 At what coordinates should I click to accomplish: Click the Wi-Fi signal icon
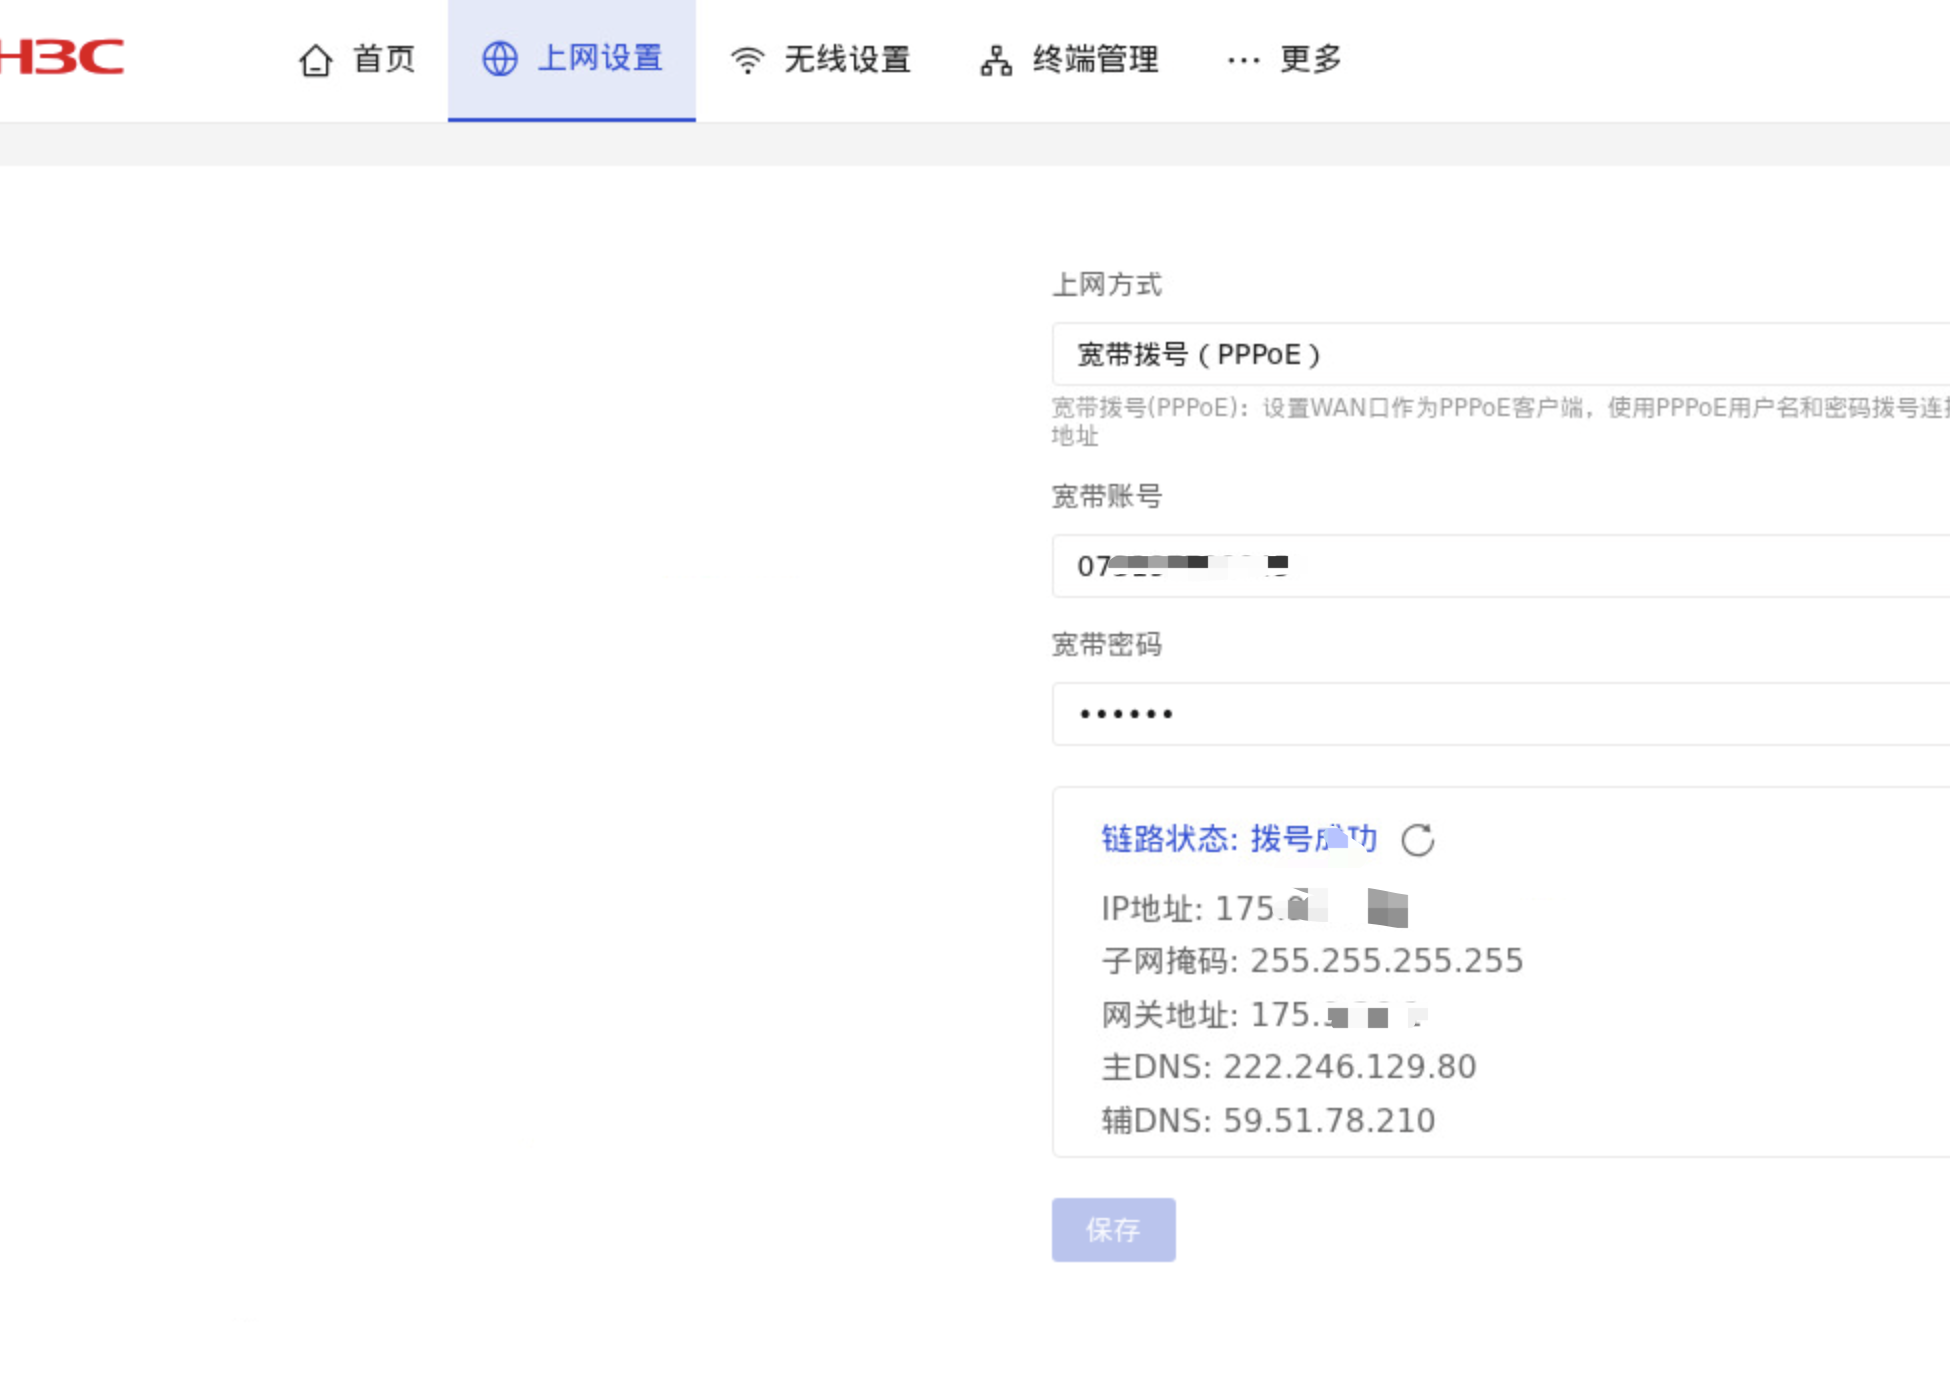click(747, 60)
